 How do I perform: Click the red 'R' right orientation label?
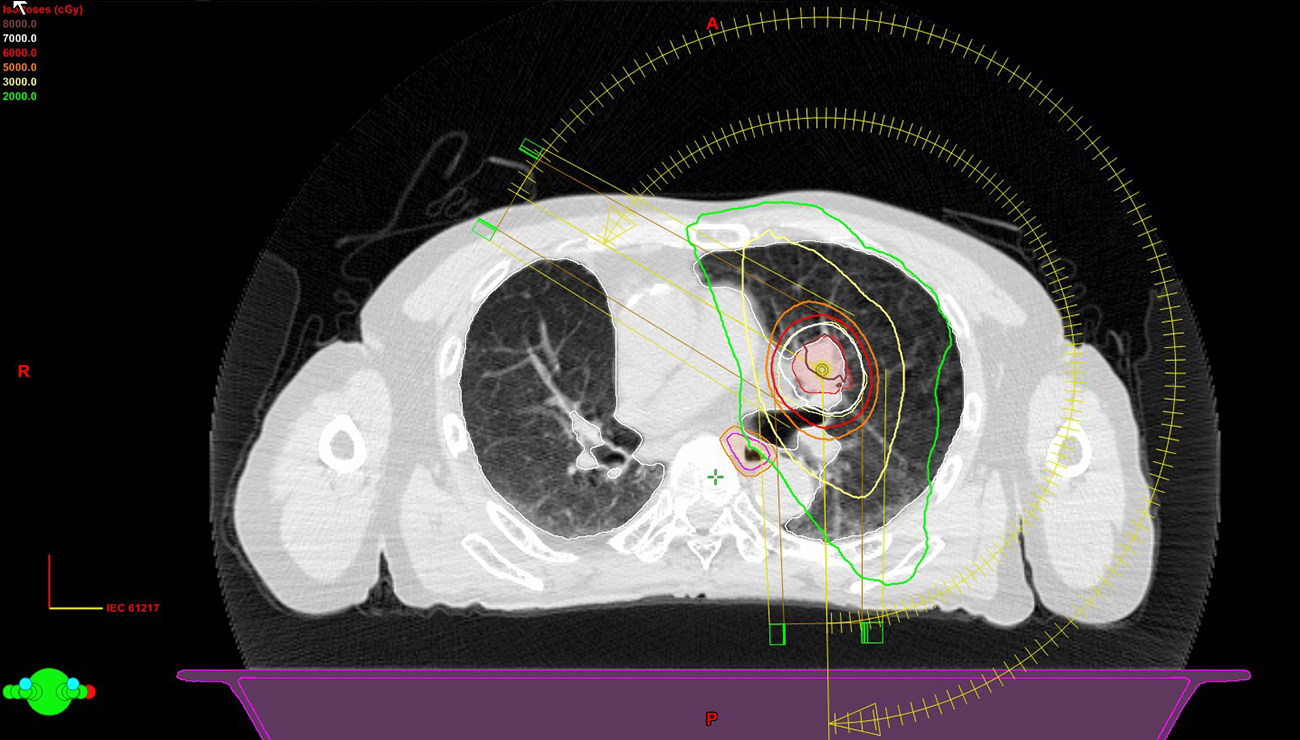click(23, 372)
